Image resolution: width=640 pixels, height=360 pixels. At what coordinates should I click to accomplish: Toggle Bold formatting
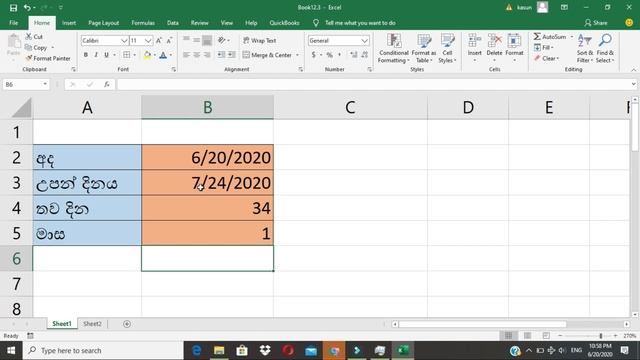point(86,55)
